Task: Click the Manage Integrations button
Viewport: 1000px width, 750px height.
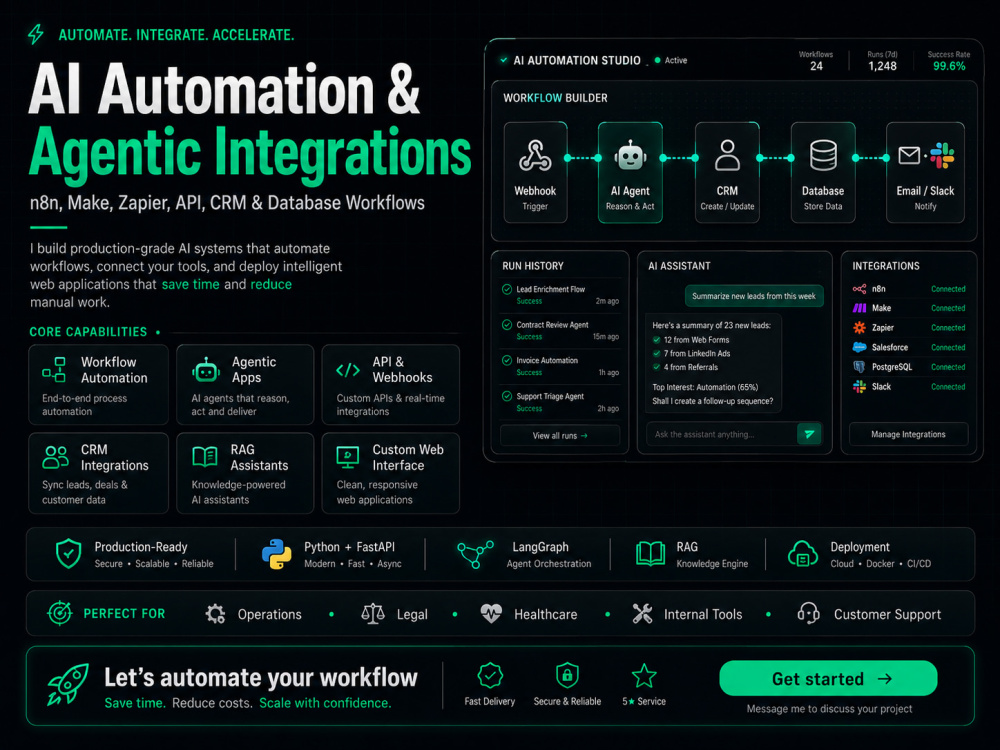Action: (909, 434)
